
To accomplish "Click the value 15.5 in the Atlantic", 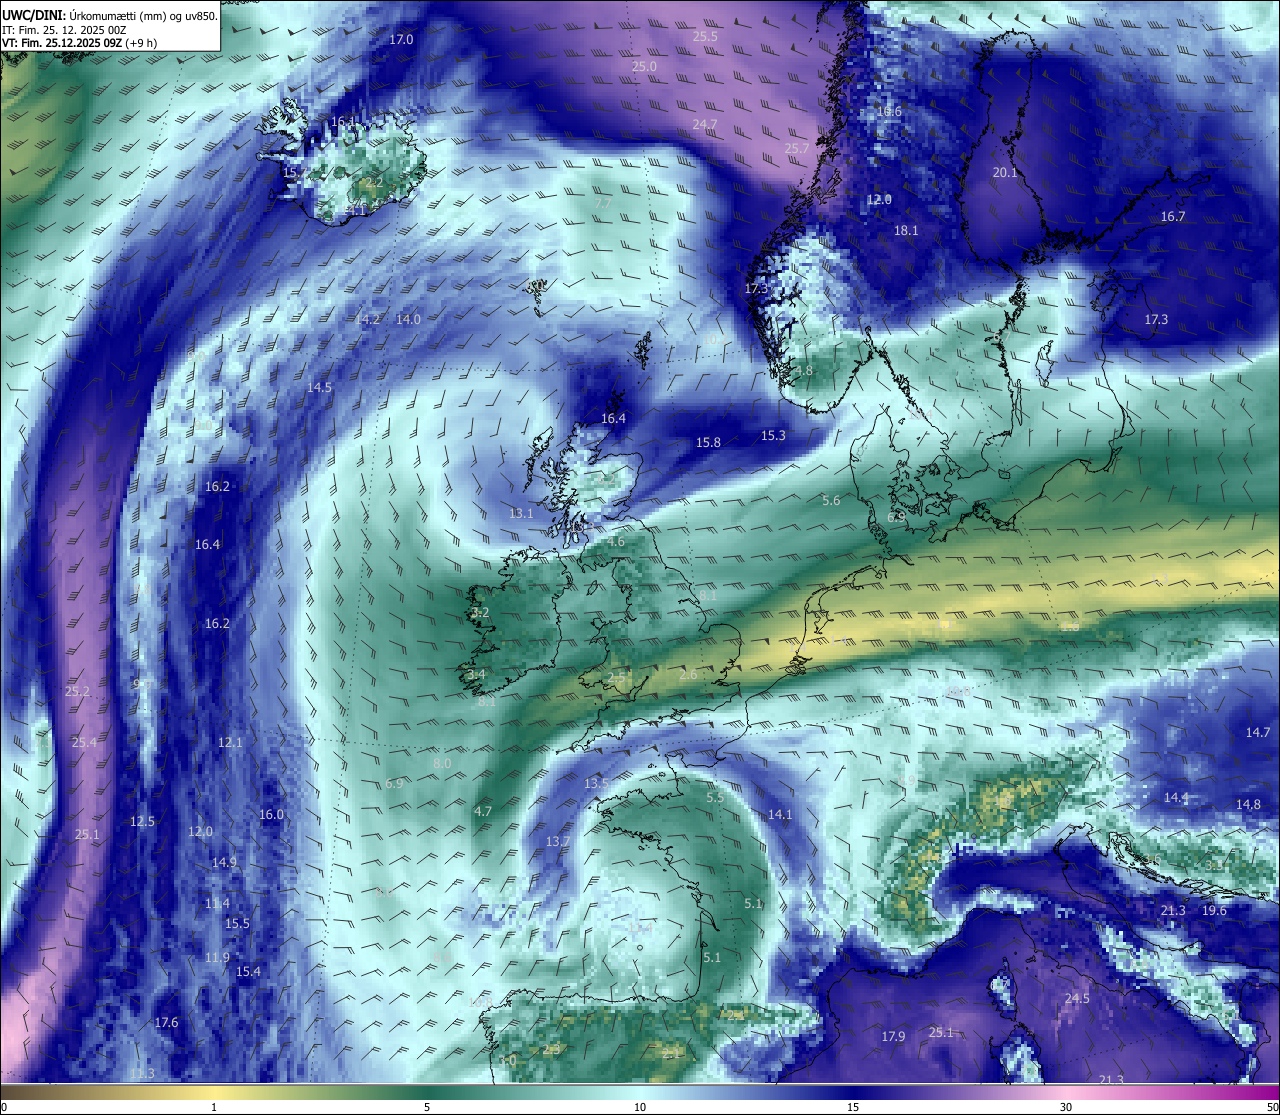I will coord(237,923).
